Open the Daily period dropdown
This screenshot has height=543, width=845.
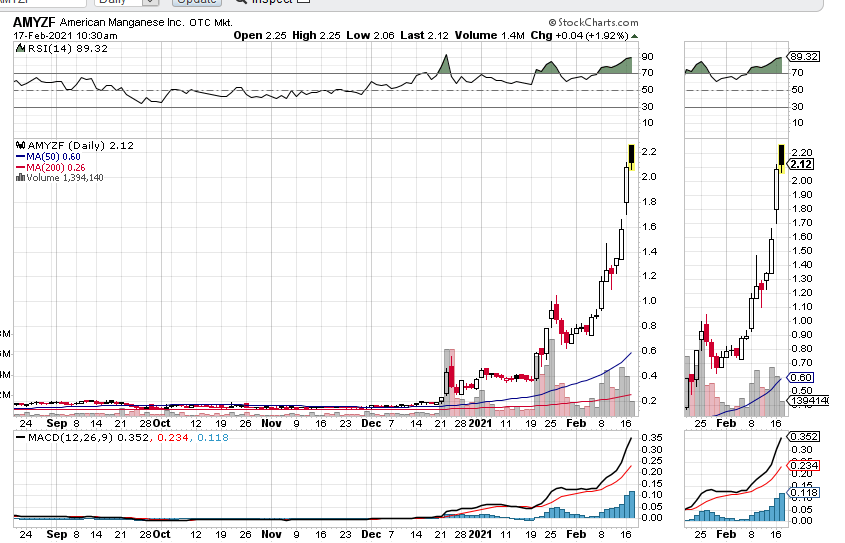pyautogui.click(x=127, y=2)
